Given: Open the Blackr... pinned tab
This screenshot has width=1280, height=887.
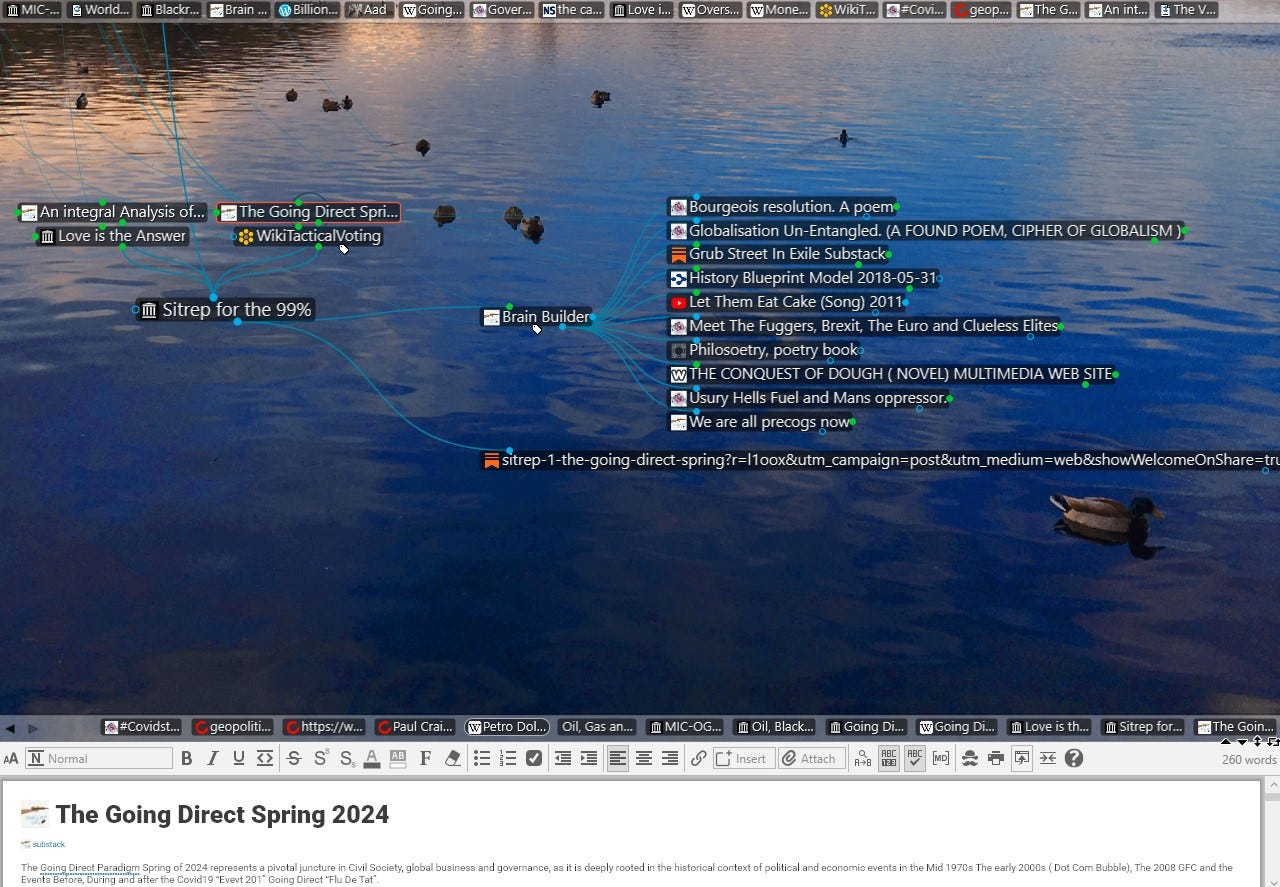Looking at the screenshot, I should (169, 10).
